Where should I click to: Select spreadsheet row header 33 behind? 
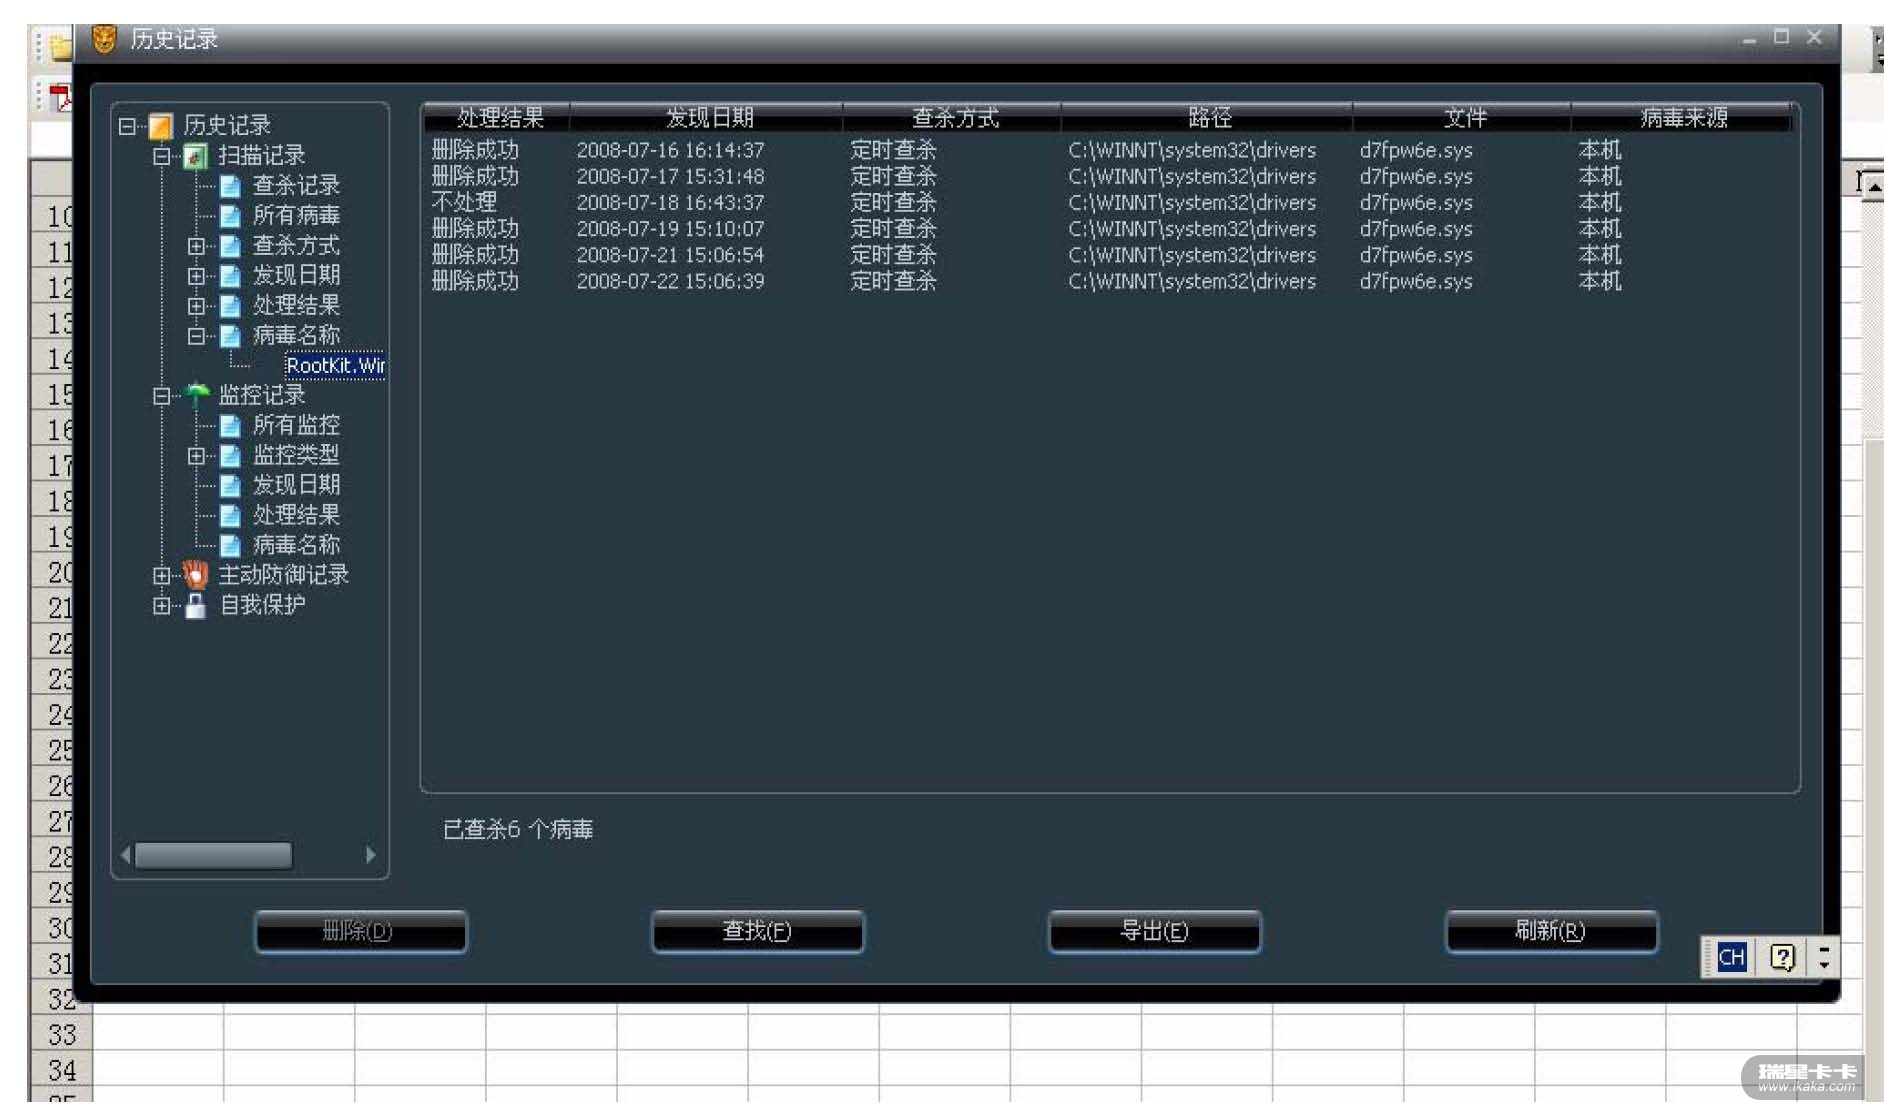coord(61,1034)
